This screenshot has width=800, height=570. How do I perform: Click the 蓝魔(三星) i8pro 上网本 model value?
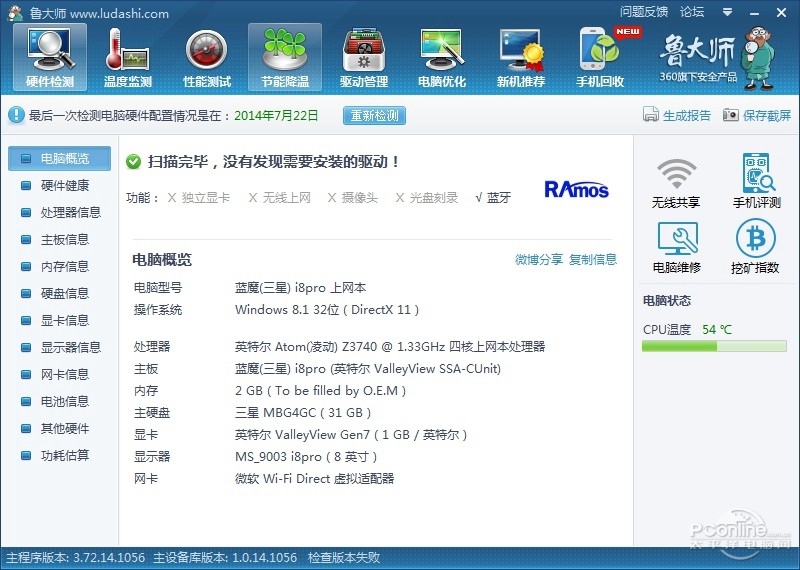coord(301,288)
